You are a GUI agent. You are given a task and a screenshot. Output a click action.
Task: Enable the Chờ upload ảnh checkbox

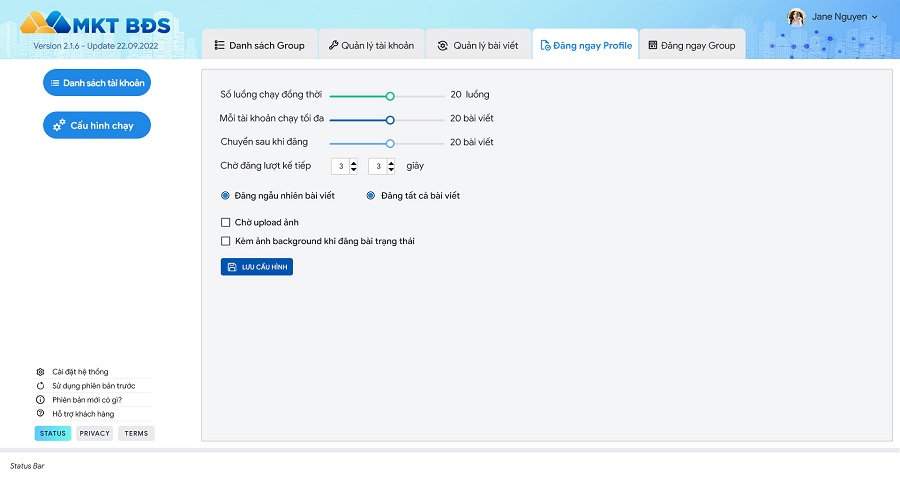pos(225,222)
